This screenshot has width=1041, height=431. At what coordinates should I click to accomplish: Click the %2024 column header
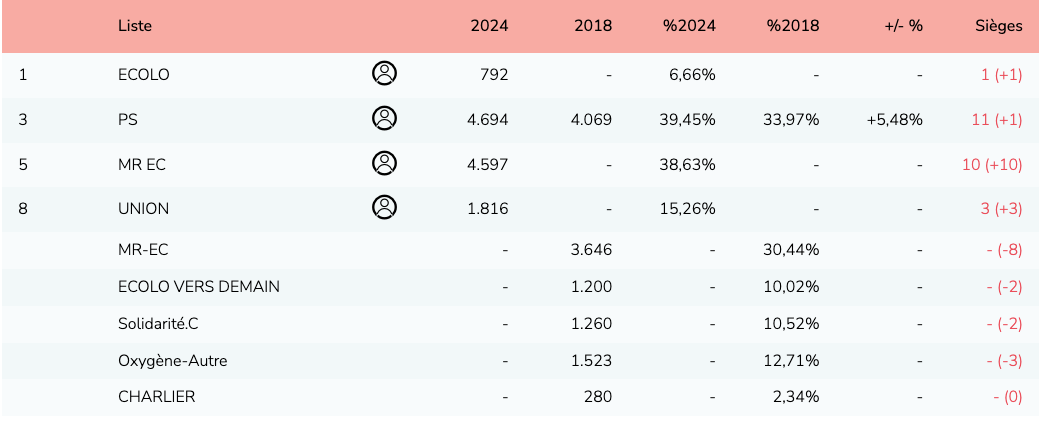689,26
